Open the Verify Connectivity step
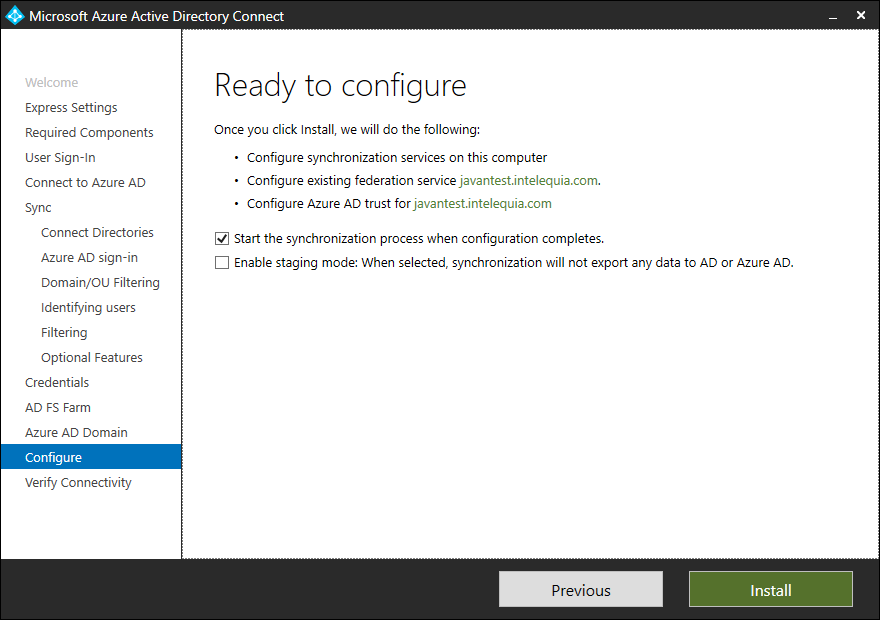880x620 pixels. click(x=77, y=482)
